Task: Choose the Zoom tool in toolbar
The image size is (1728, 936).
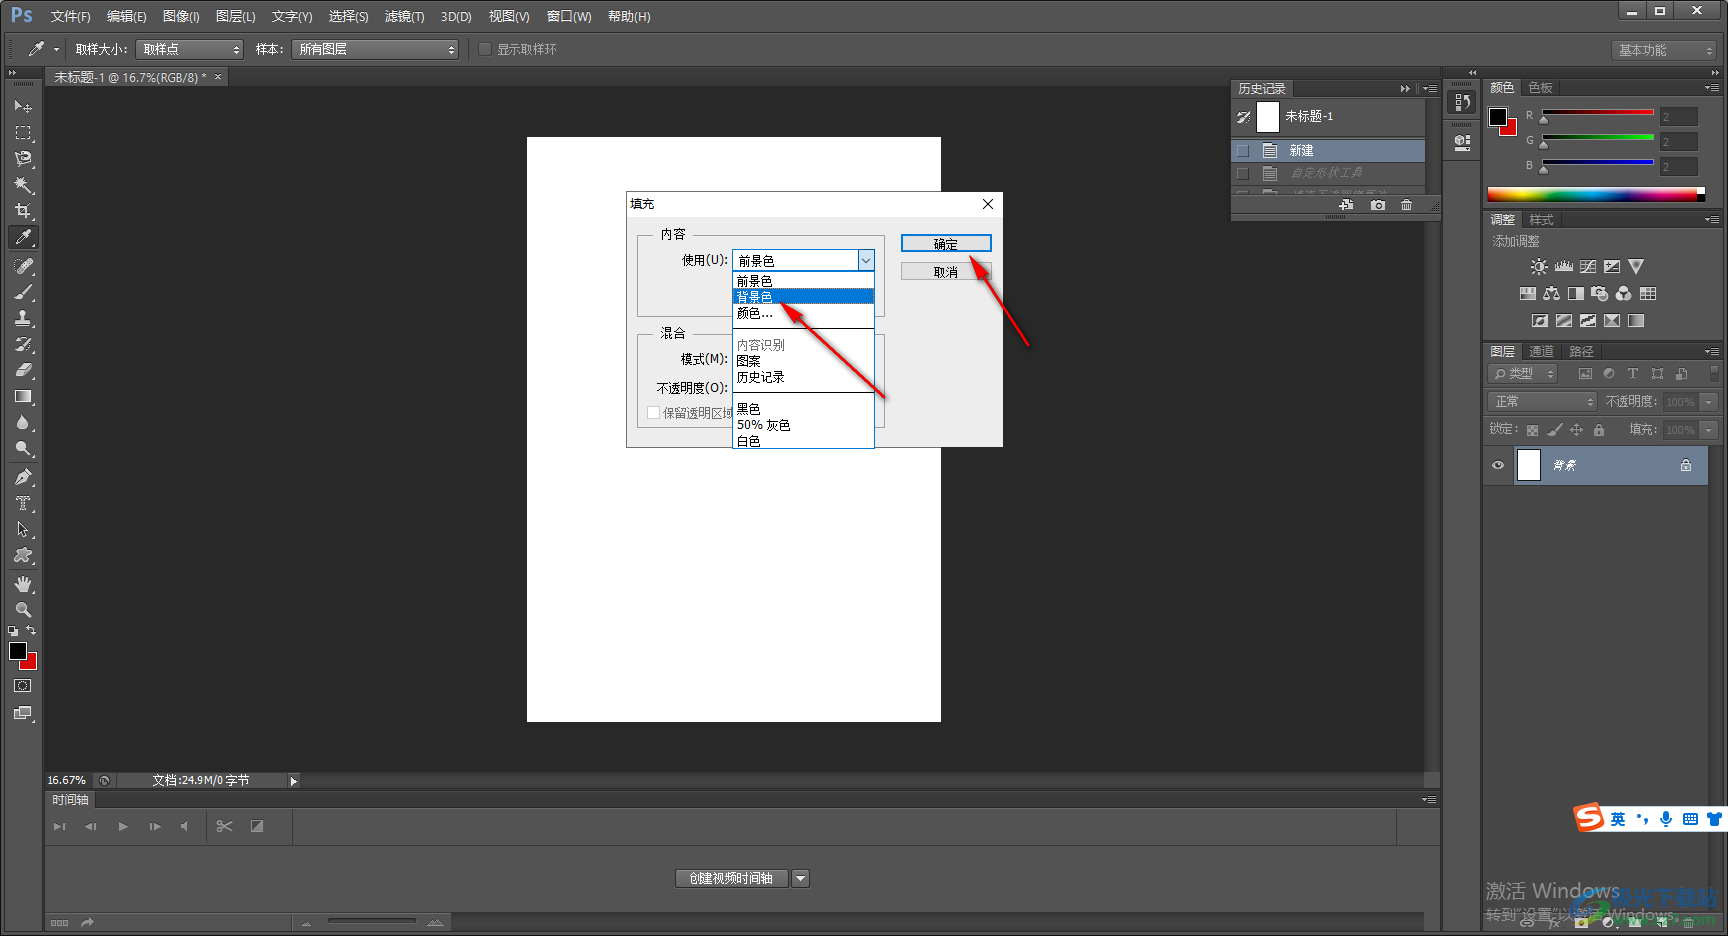Action: pyautogui.click(x=23, y=610)
